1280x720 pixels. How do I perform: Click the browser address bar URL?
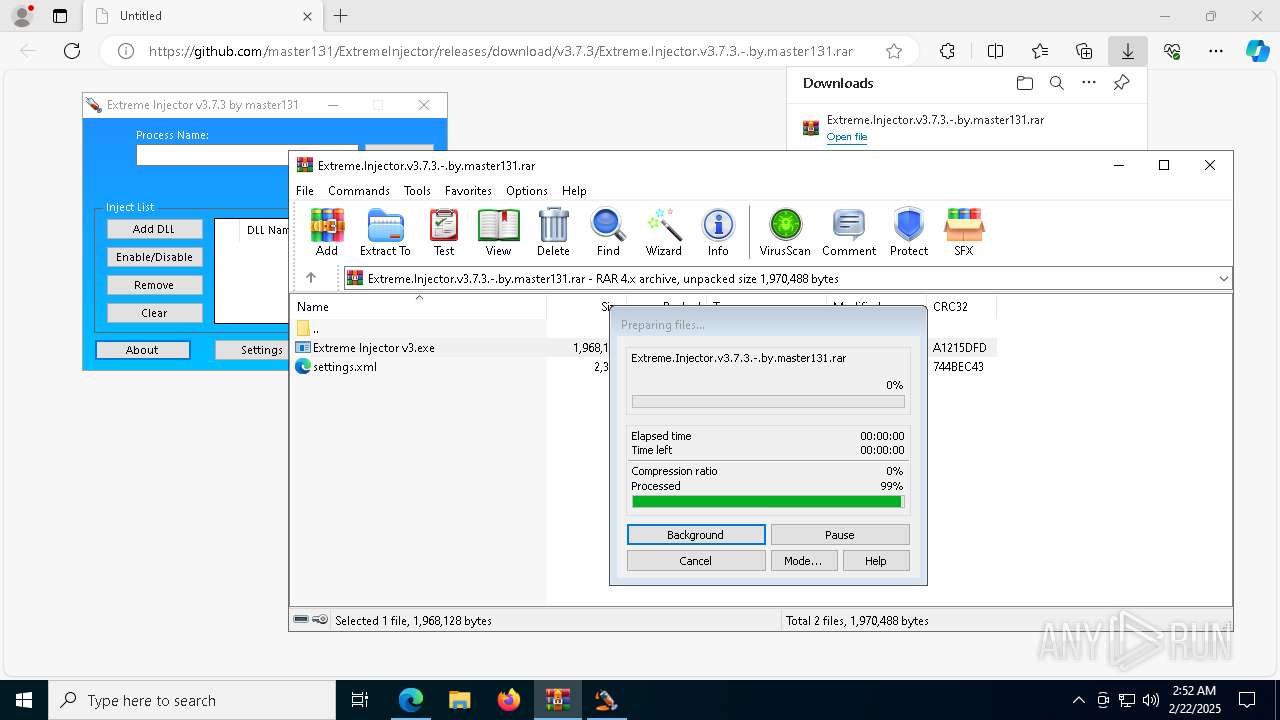[x=501, y=51]
